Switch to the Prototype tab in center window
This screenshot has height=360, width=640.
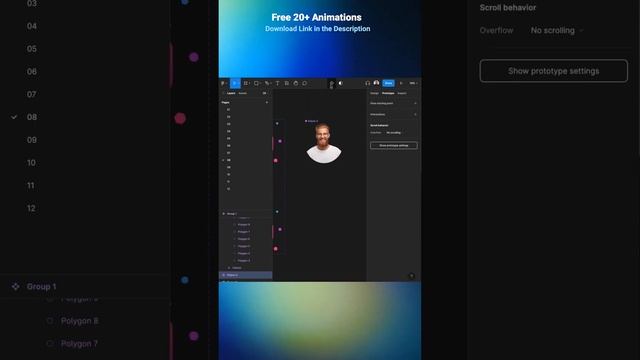tap(388, 93)
